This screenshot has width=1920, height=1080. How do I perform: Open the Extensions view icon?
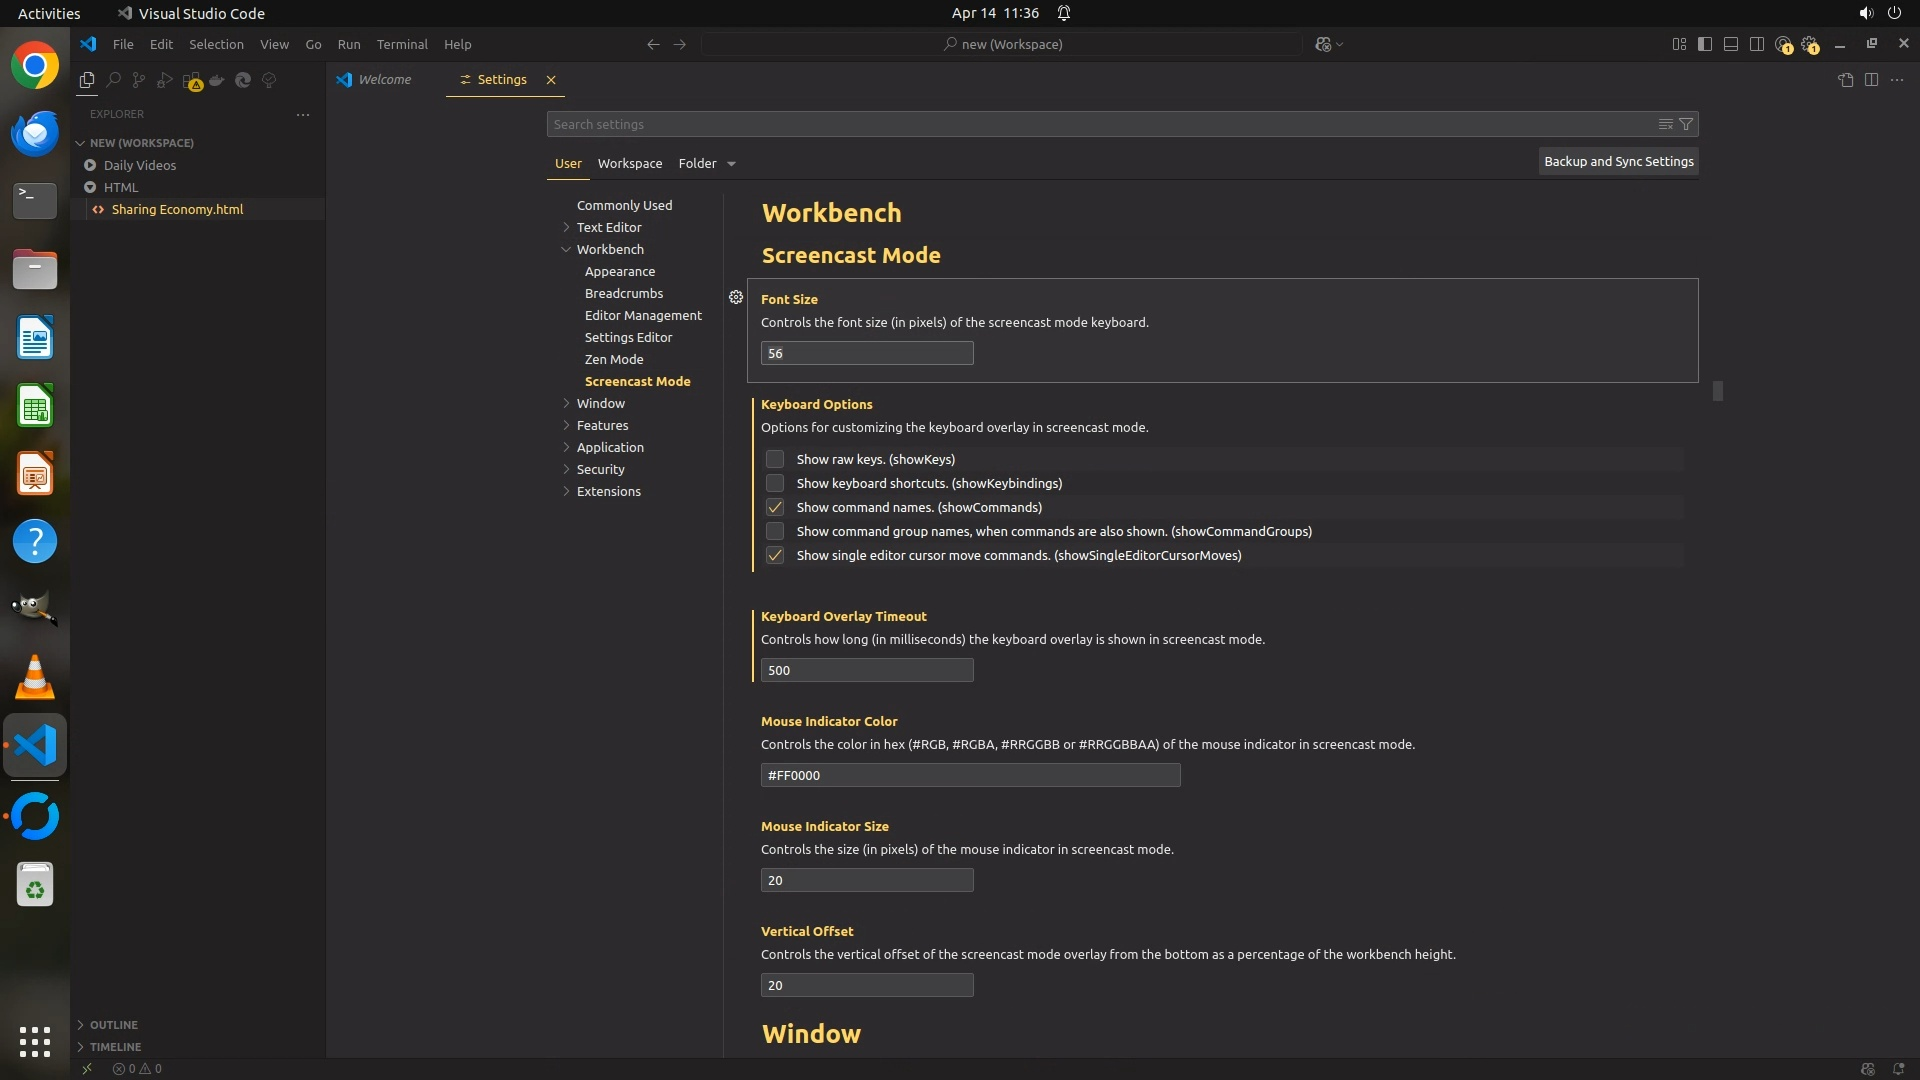191,80
